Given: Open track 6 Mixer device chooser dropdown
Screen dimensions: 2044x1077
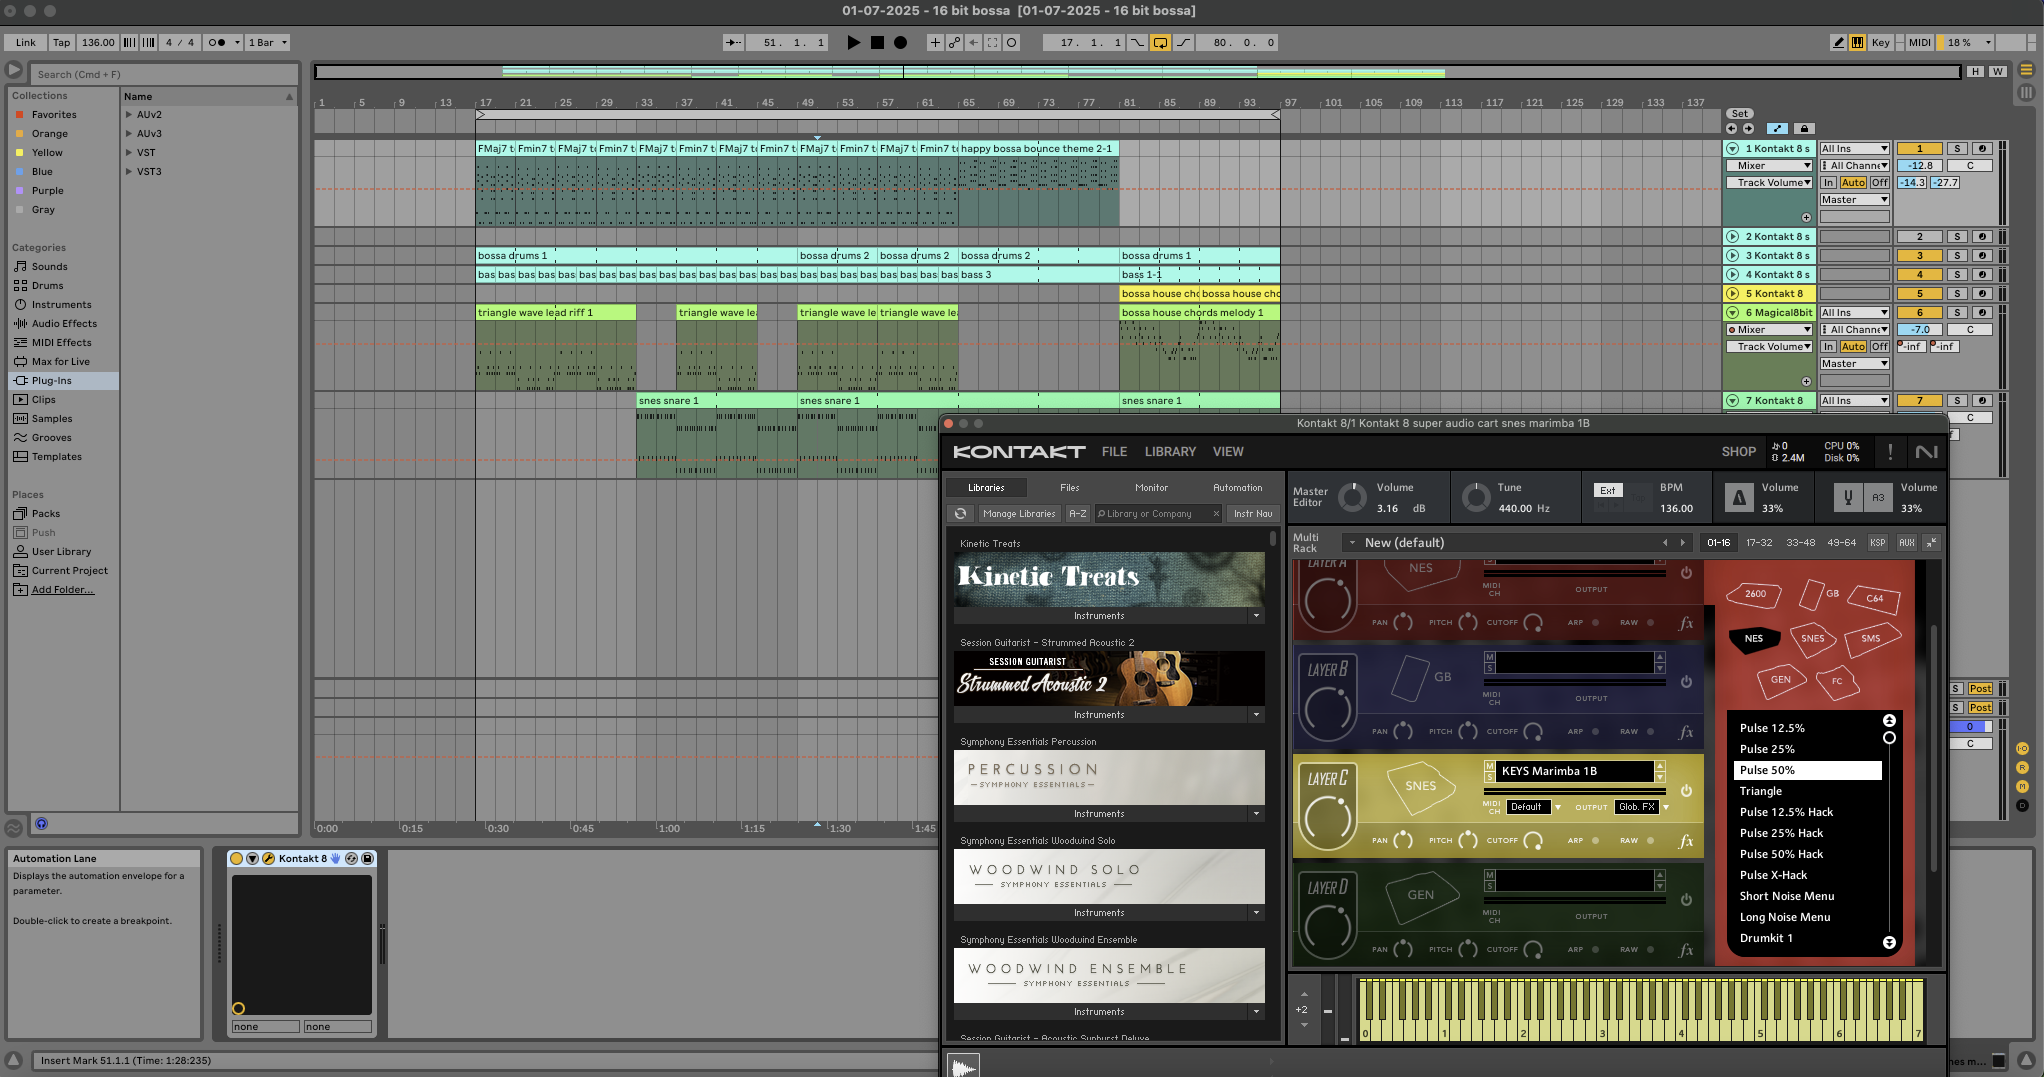Looking at the screenshot, I should coord(1769,330).
